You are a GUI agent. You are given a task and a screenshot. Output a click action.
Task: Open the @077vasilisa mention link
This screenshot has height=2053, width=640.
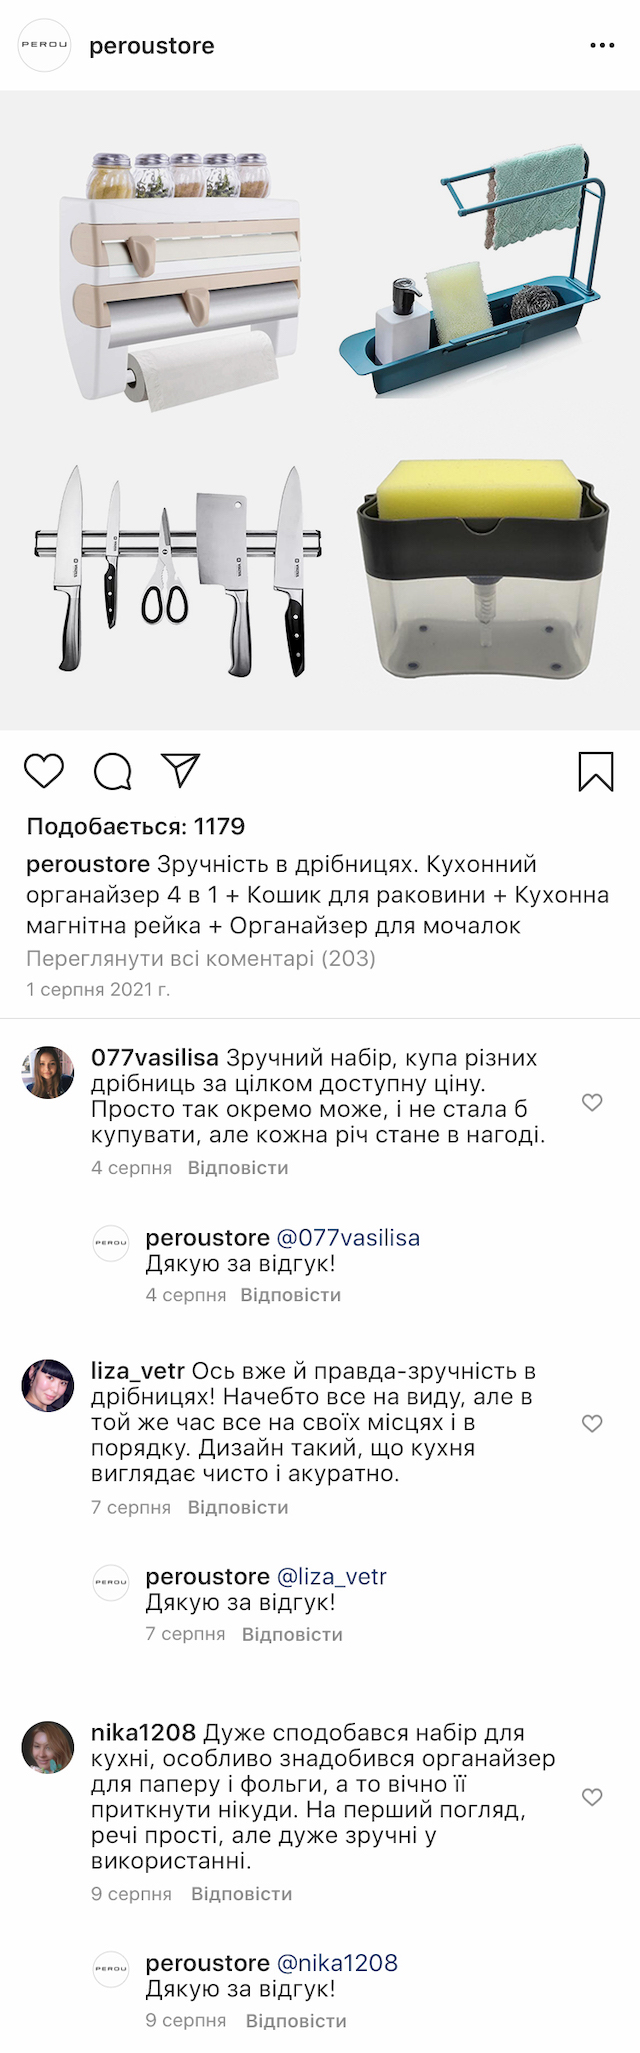[348, 1238]
